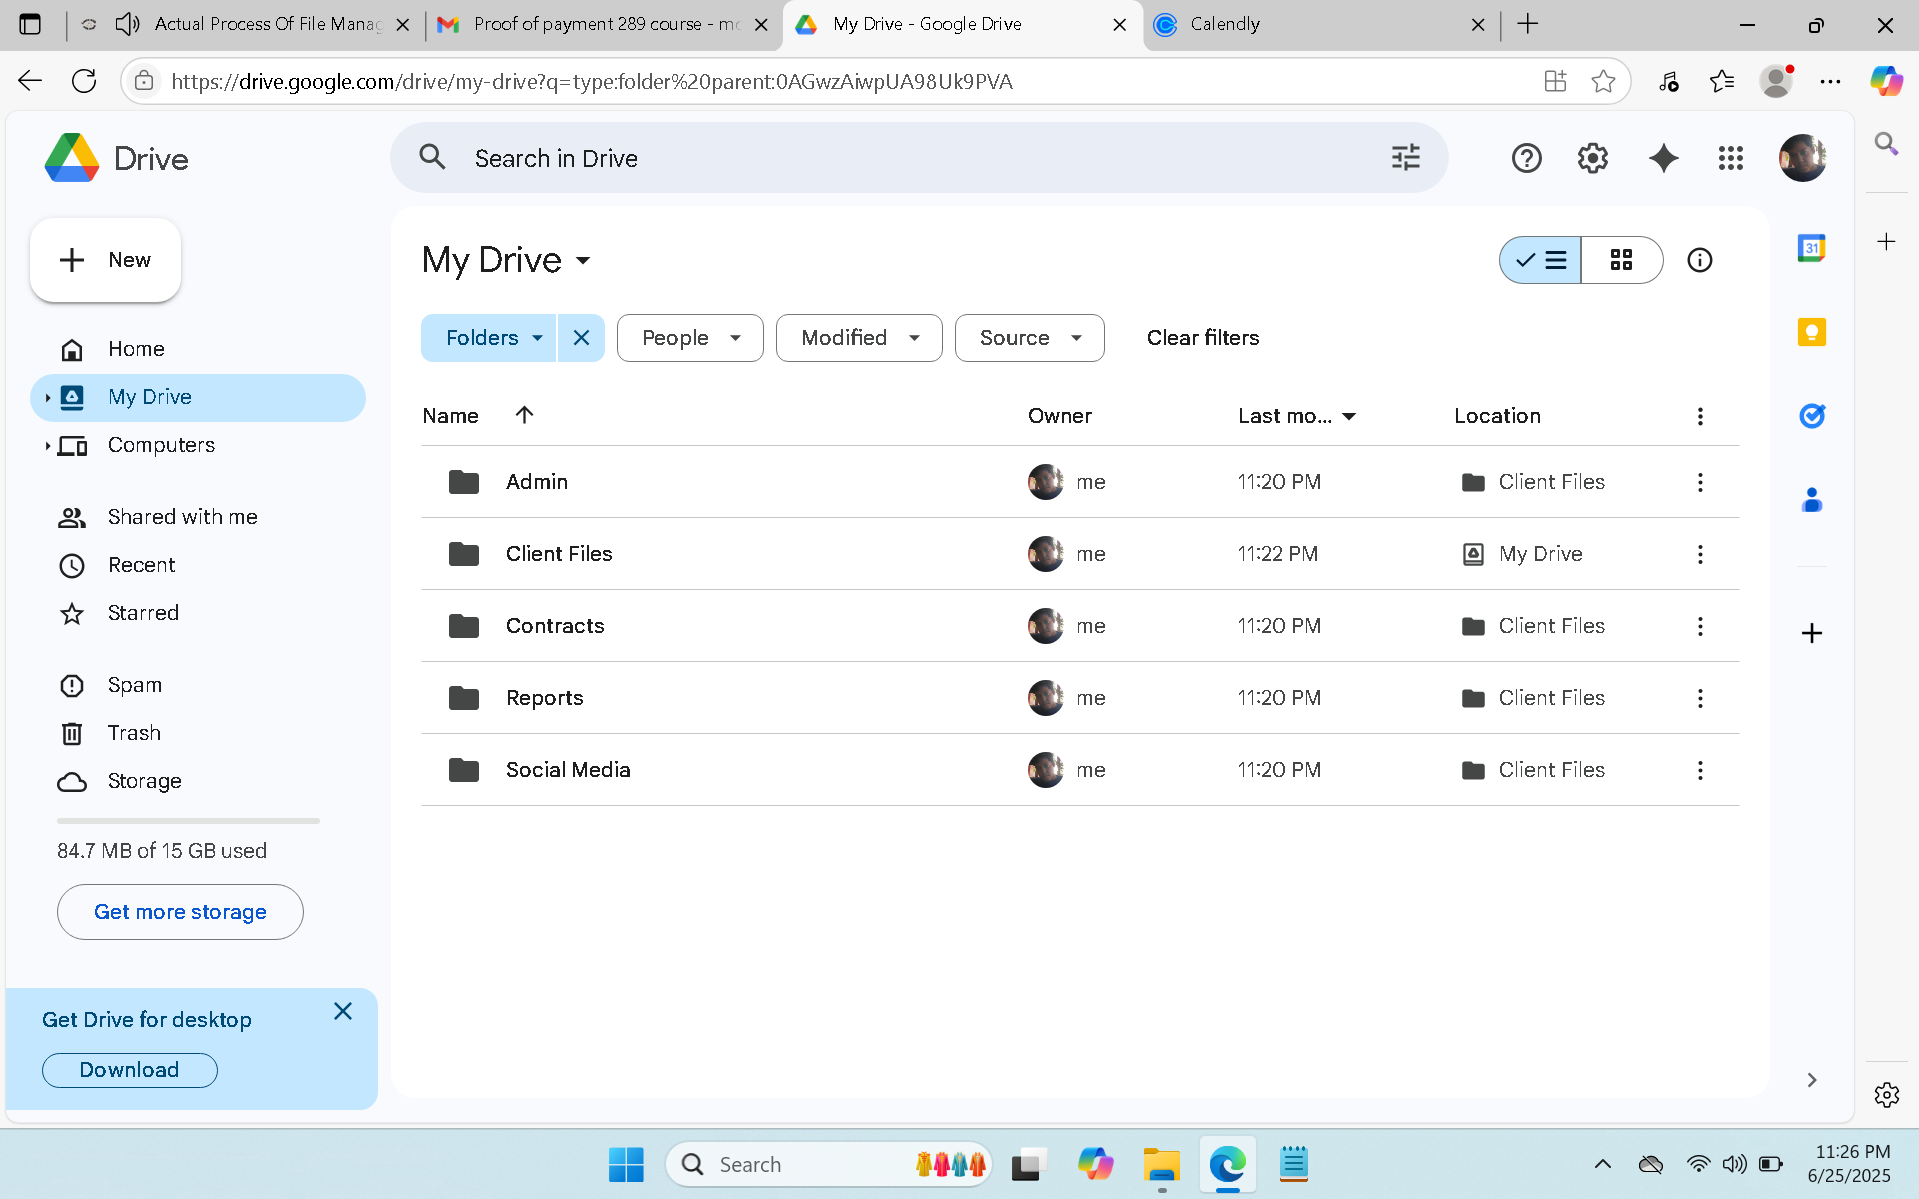1919x1199 pixels.
Task: Open the Google apps grid
Action: 1730,158
